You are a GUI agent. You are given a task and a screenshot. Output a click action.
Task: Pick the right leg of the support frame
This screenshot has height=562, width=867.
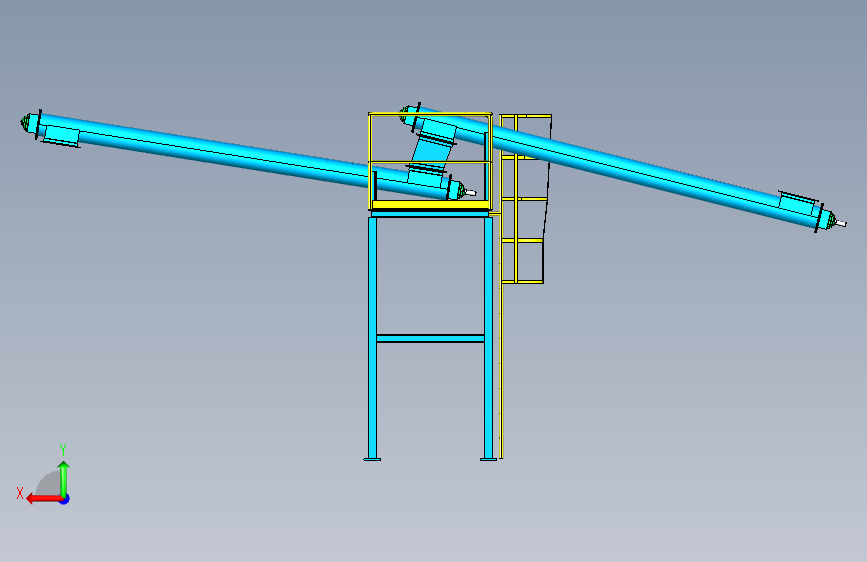pyautogui.click(x=488, y=337)
